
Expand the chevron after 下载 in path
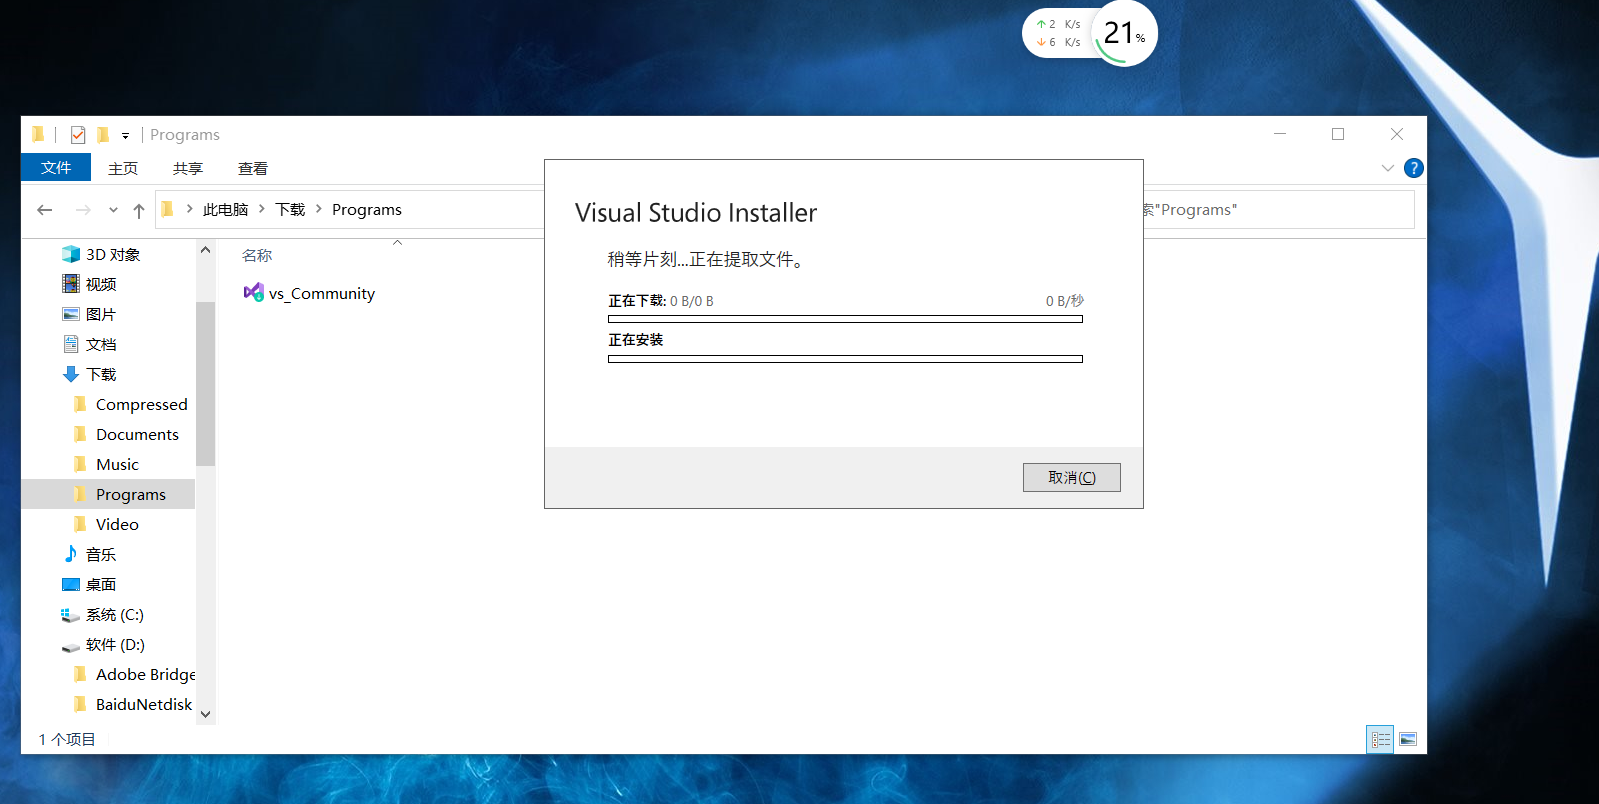tap(319, 209)
